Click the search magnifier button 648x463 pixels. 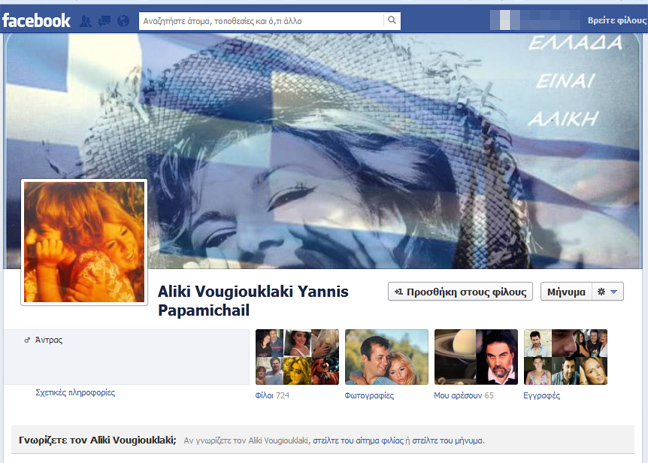click(391, 19)
